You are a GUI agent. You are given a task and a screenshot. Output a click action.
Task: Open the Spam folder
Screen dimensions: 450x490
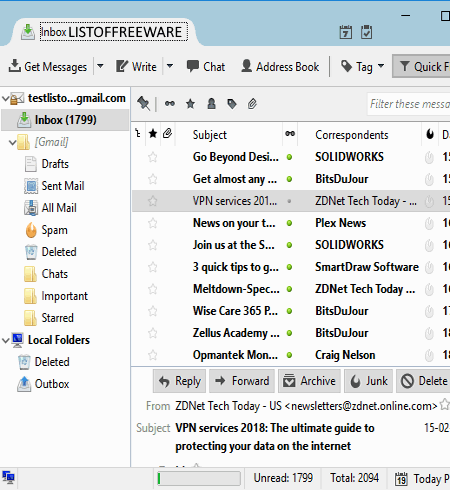(x=46, y=230)
